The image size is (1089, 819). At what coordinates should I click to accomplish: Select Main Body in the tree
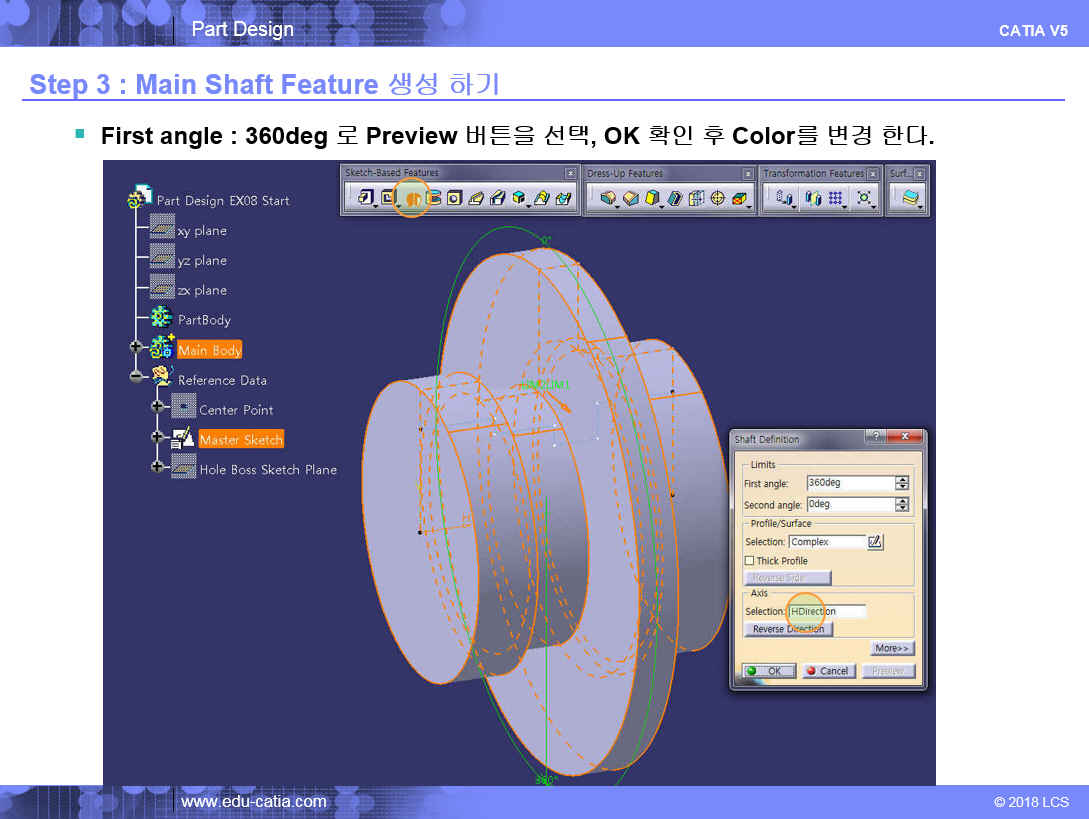[209, 350]
